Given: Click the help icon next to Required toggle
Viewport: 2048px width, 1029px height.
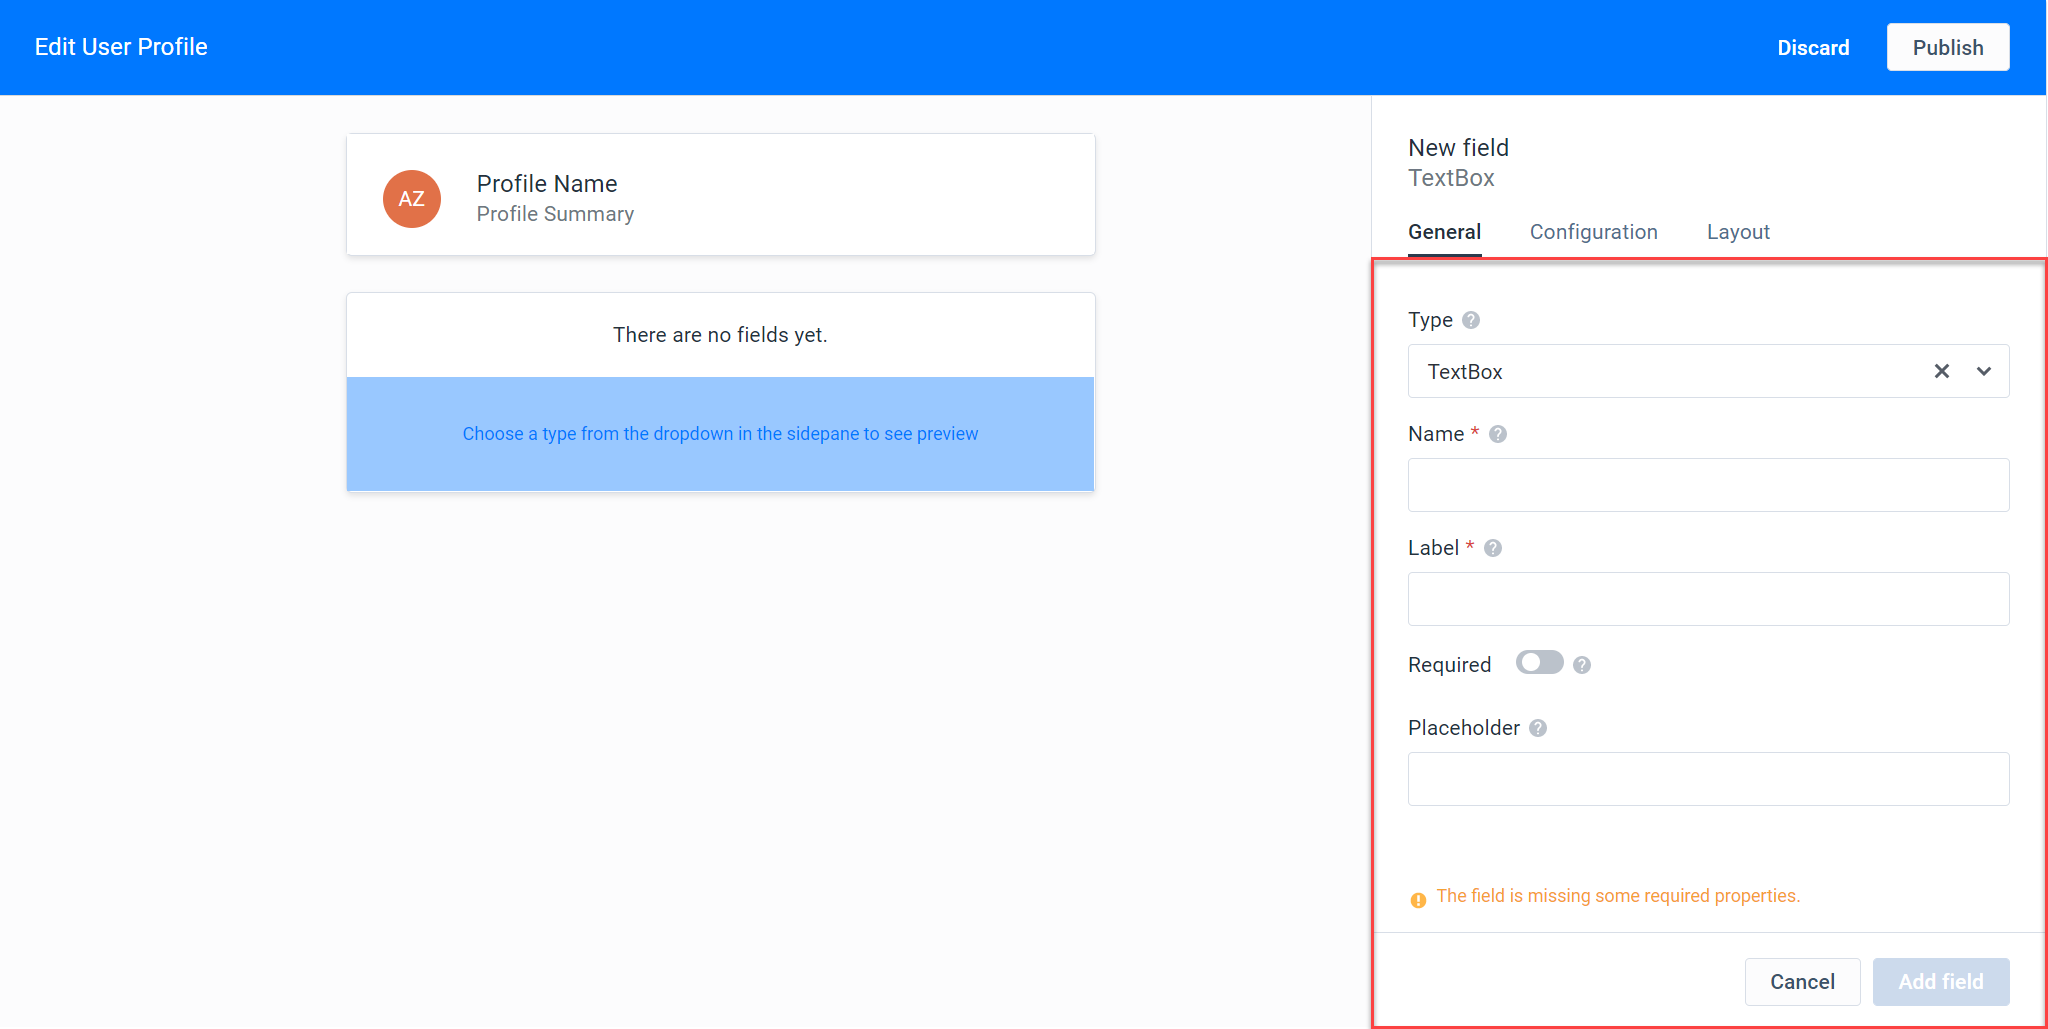Looking at the screenshot, I should pos(1581,665).
